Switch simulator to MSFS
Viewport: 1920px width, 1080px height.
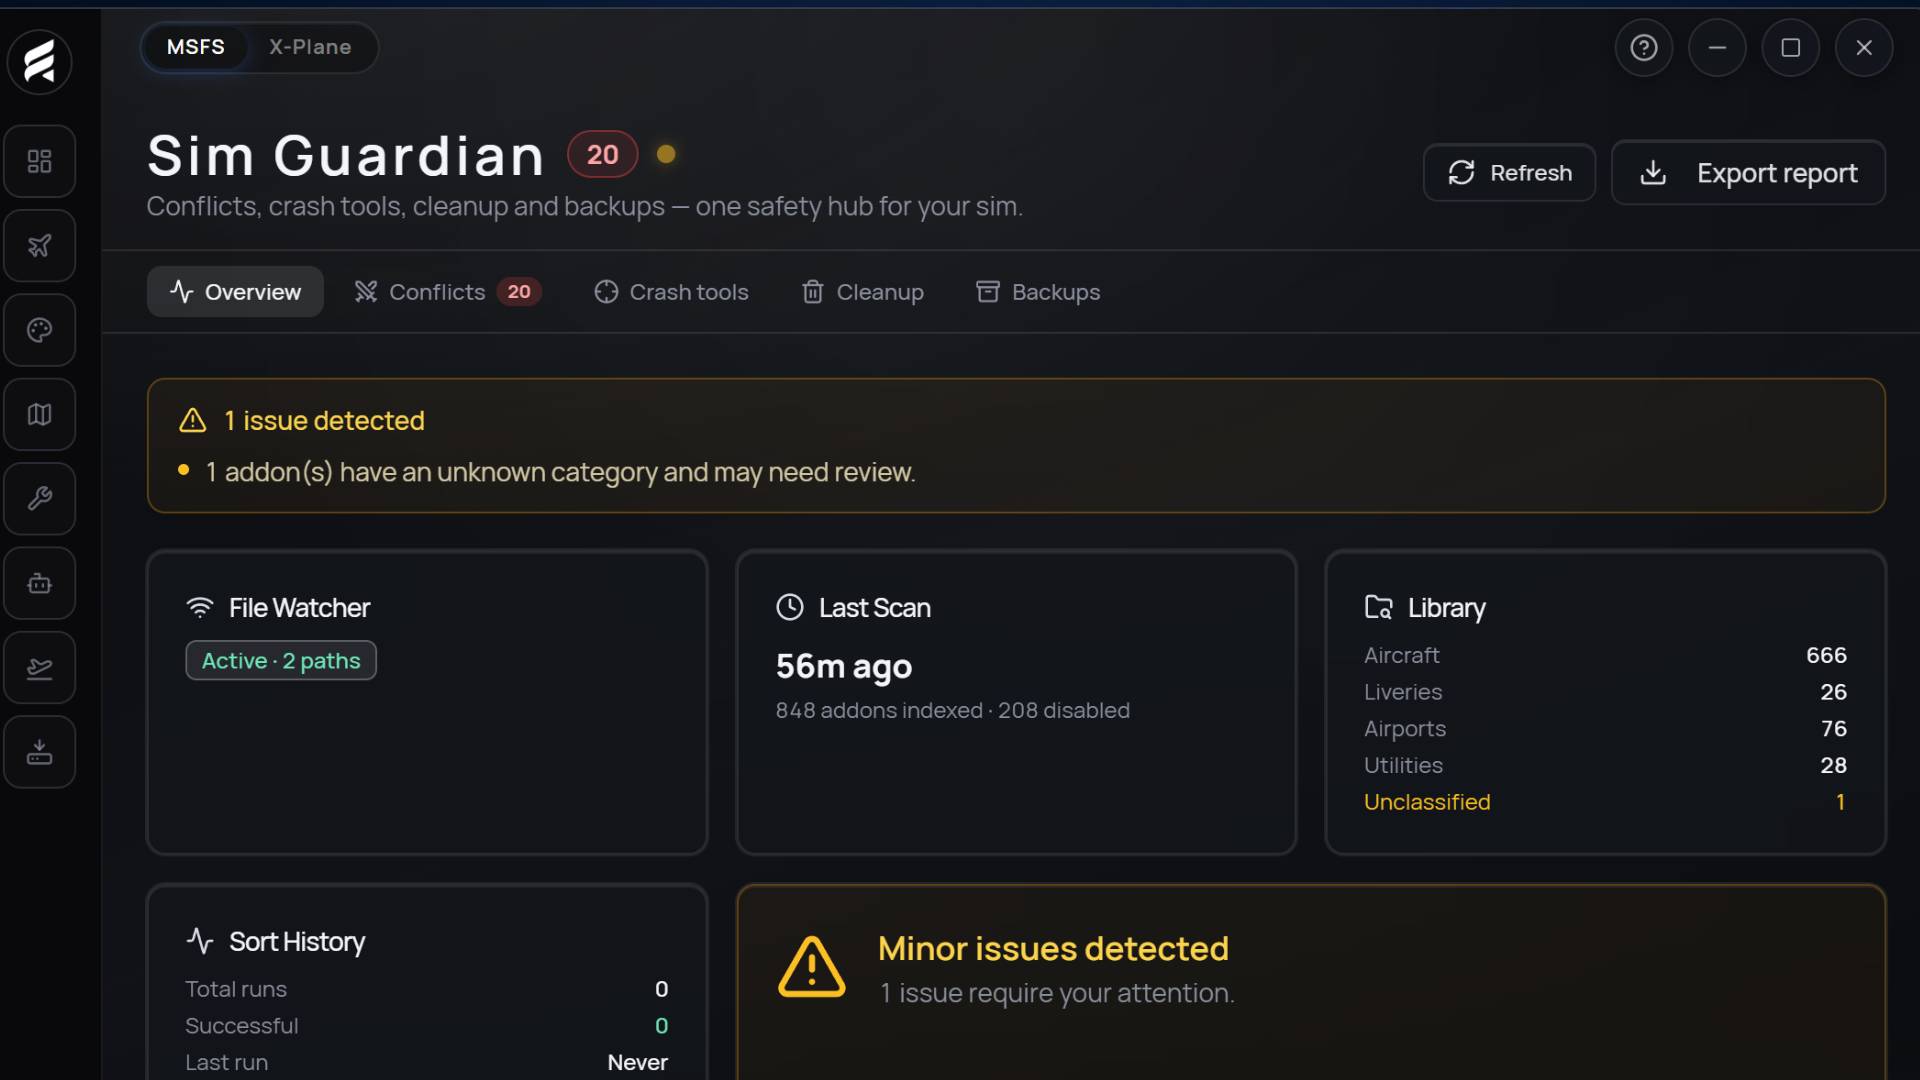tap(196, 47)
